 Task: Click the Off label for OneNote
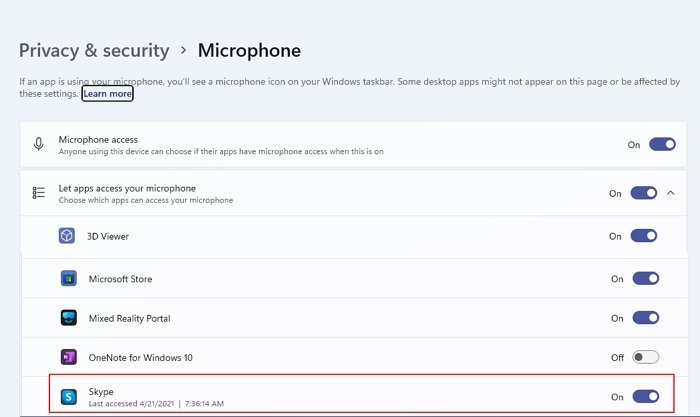pos(617,357)
